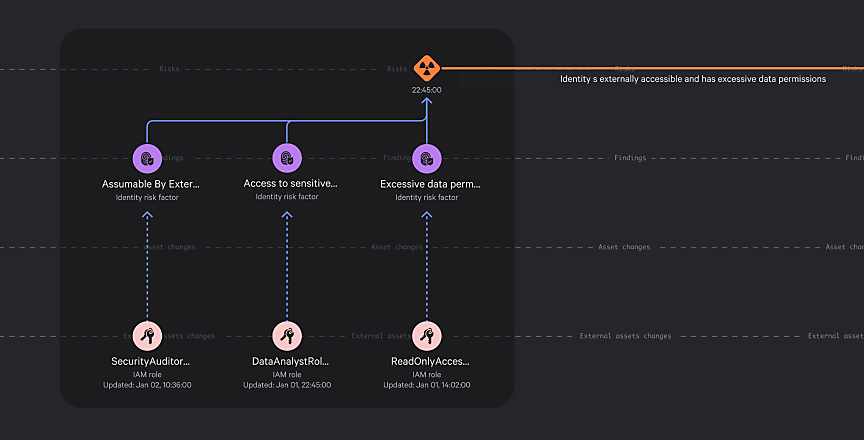The image size is (864, 440).
Task: Open the ReadOnlyAccess IAM role key icon
Action: (x=427, y=336)
